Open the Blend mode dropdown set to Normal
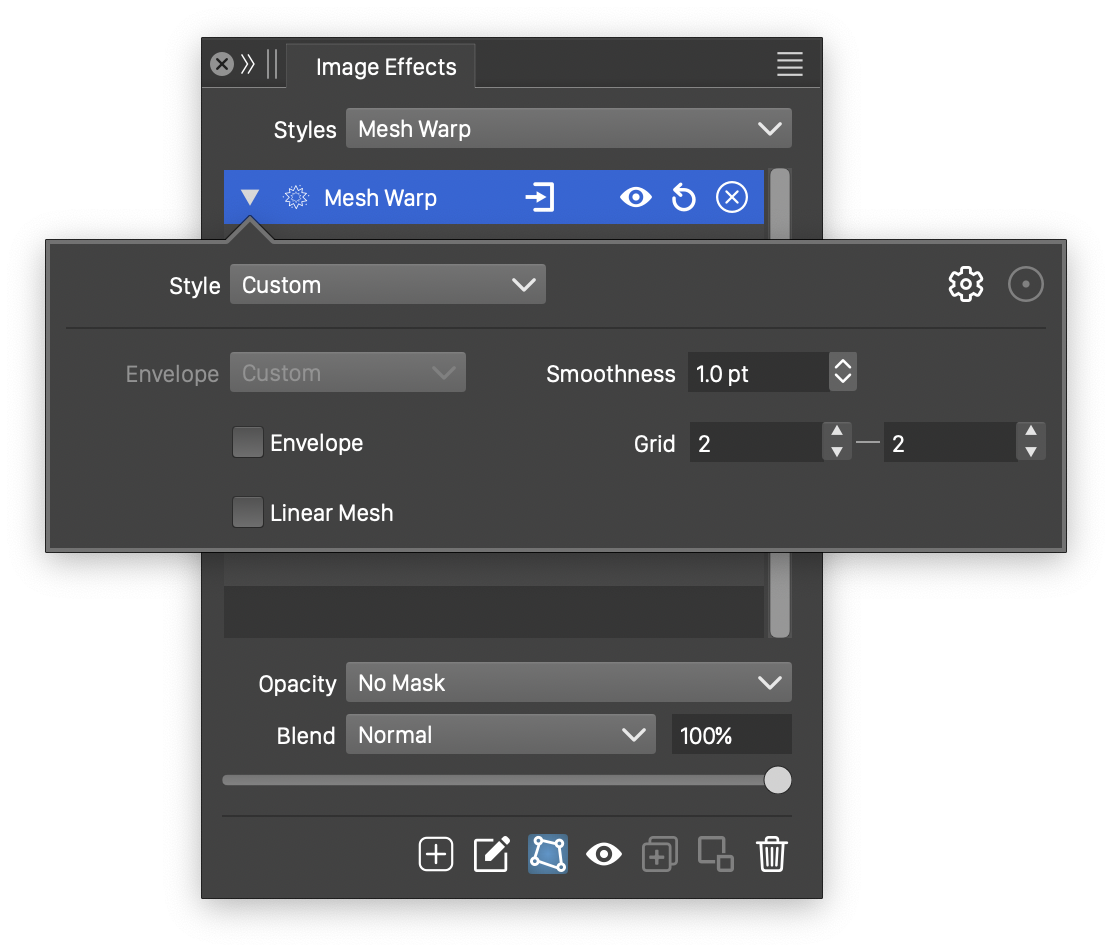 [500, 735]
